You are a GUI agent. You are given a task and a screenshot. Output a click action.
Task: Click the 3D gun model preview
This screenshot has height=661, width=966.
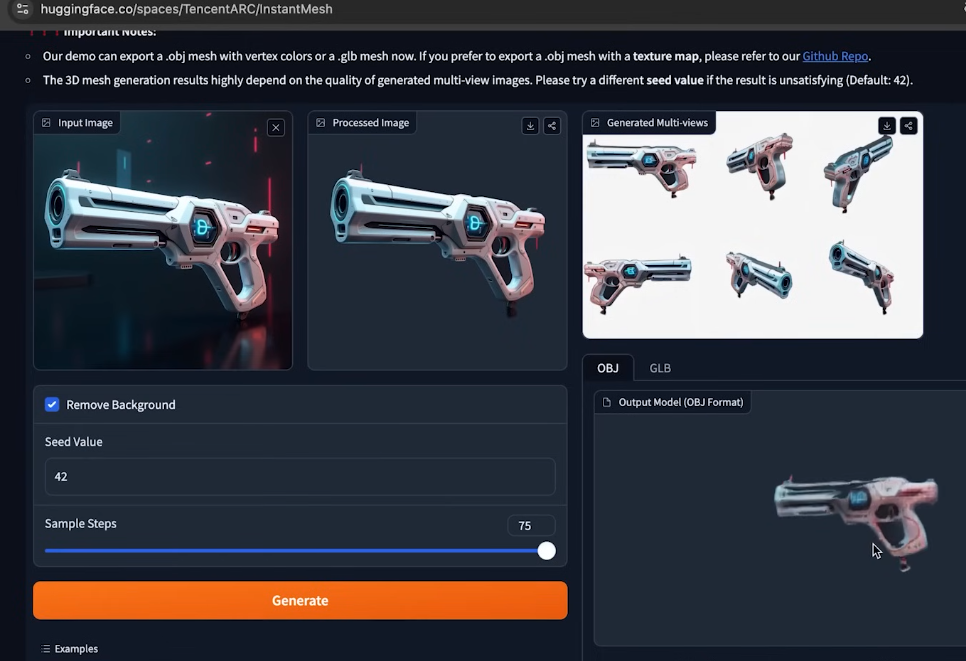click(856, 517)
